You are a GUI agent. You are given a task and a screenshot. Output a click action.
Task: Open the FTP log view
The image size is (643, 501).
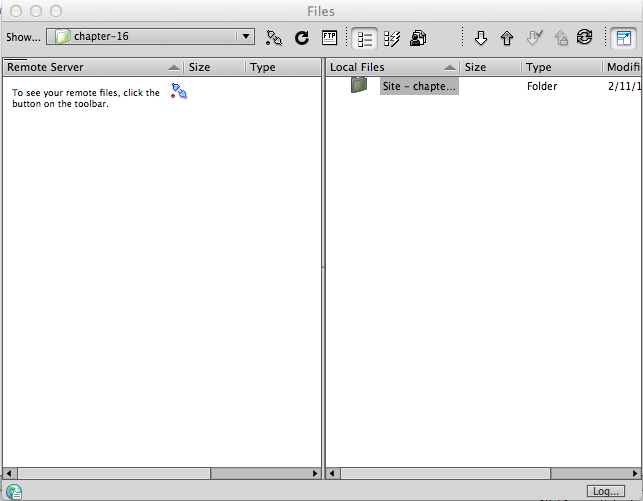(329, 38)
